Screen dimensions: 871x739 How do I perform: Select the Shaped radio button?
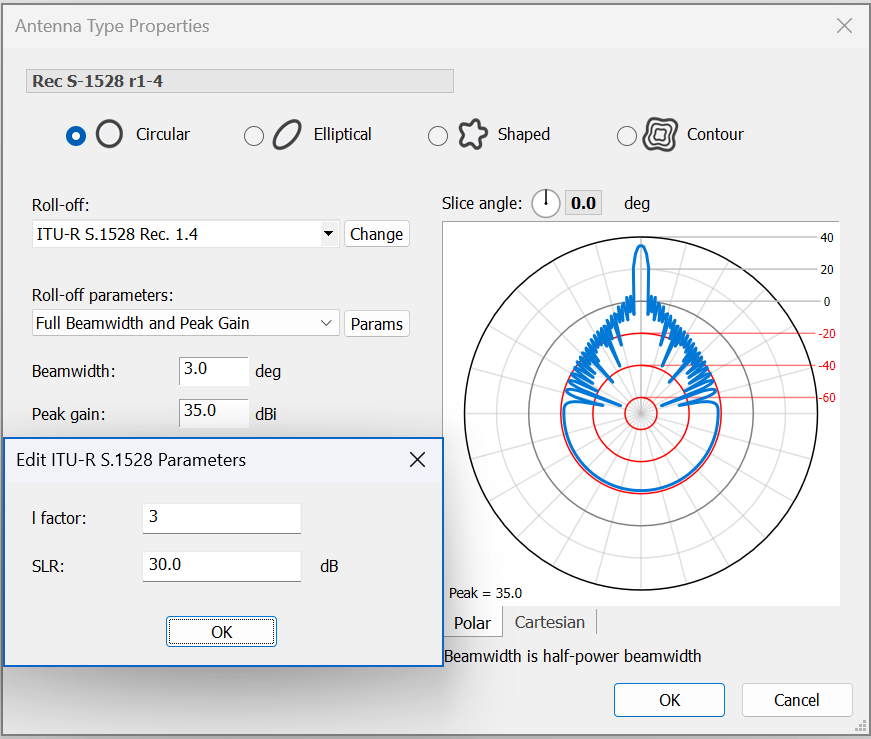(438, 136)
